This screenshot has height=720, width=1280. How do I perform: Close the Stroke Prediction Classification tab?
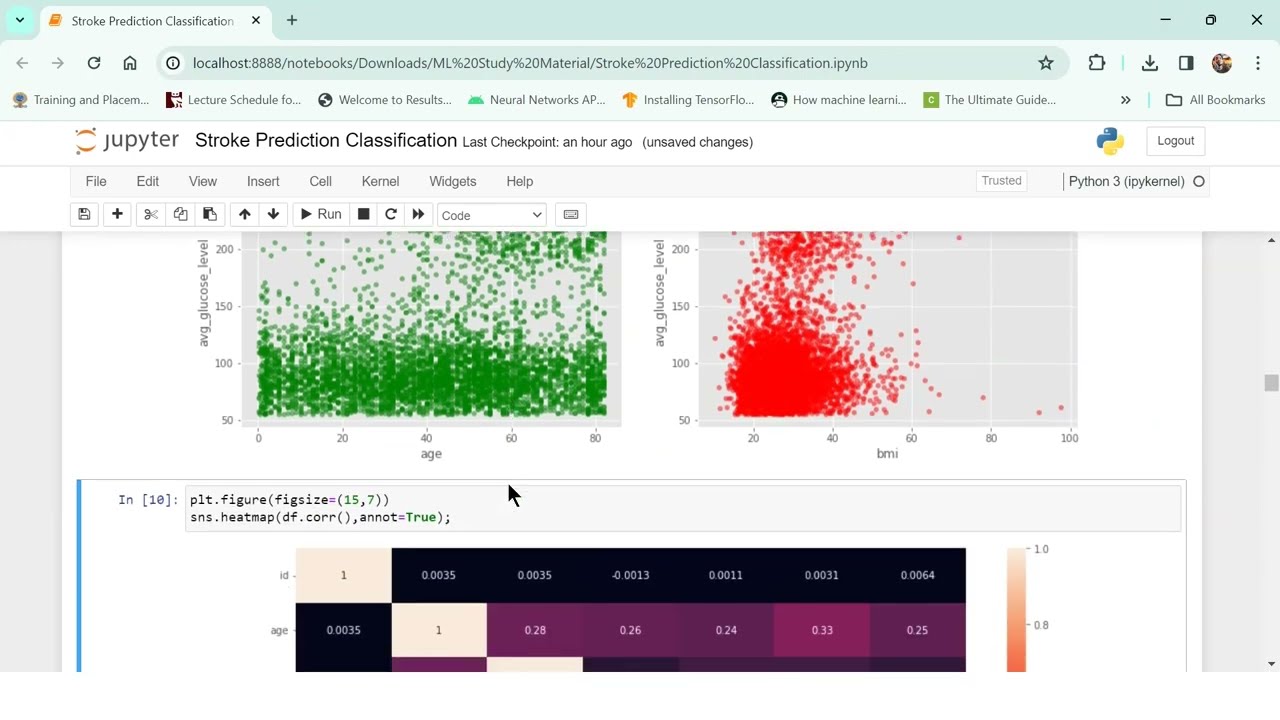(256, 20)
